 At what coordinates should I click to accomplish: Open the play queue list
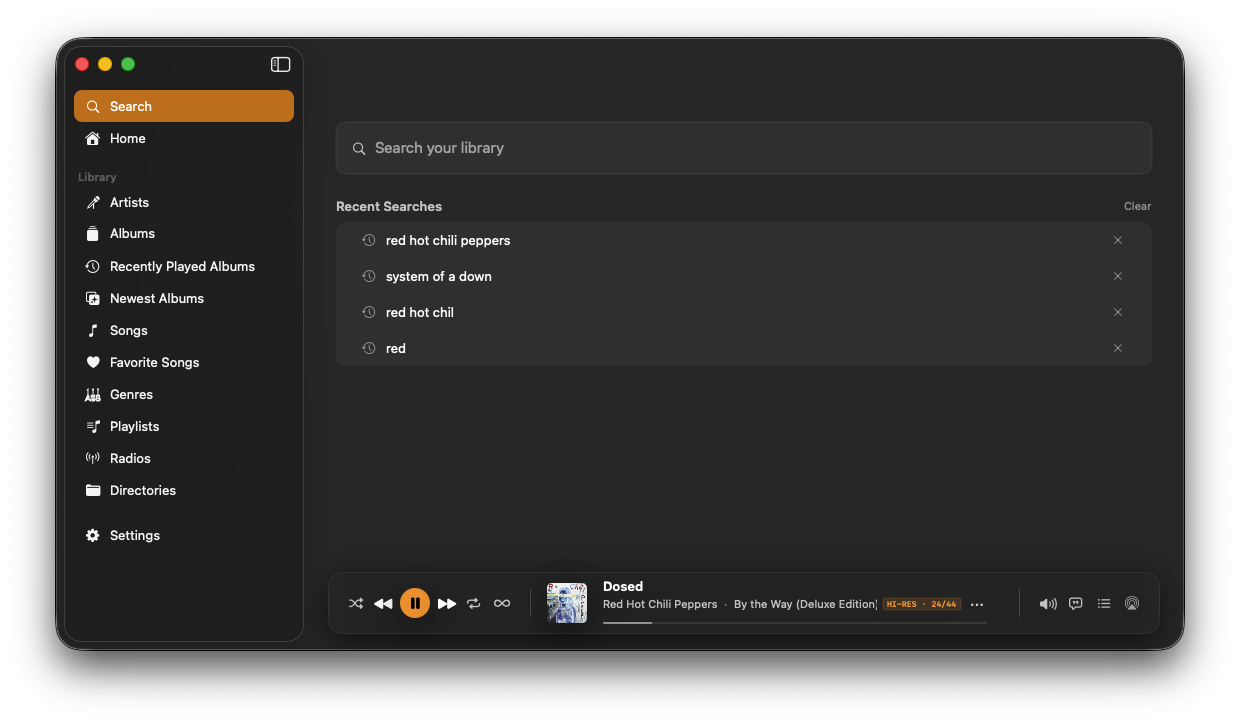coord(1103,603)
